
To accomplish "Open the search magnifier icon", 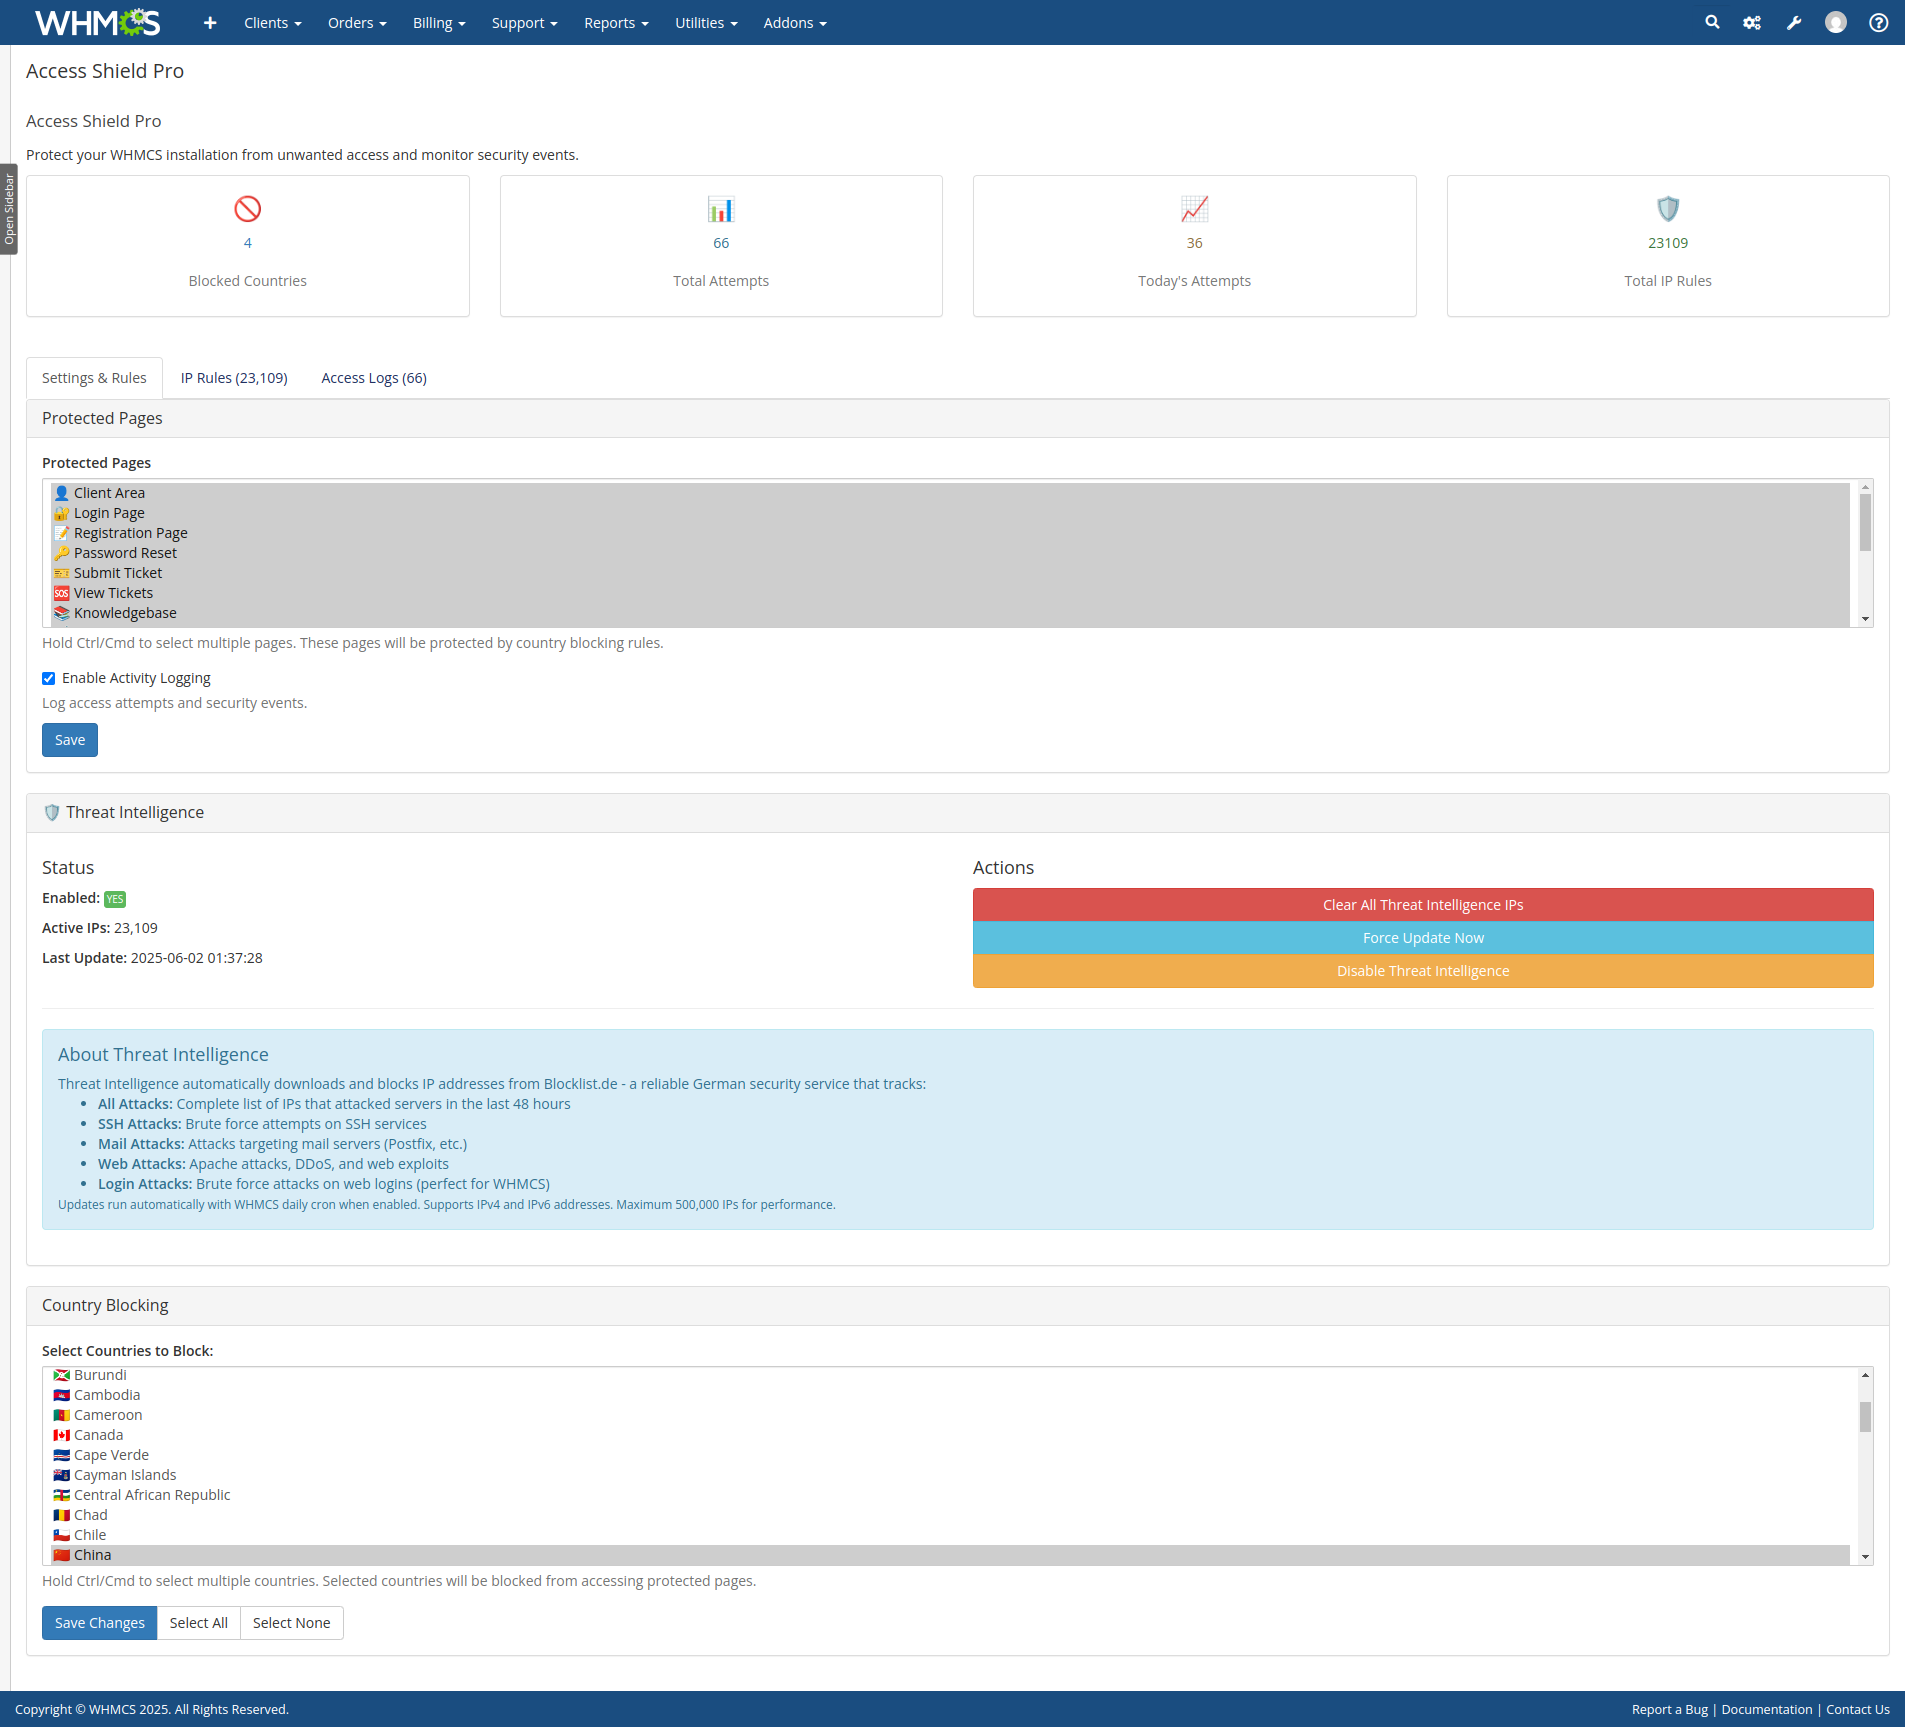I will [1712, 22].
